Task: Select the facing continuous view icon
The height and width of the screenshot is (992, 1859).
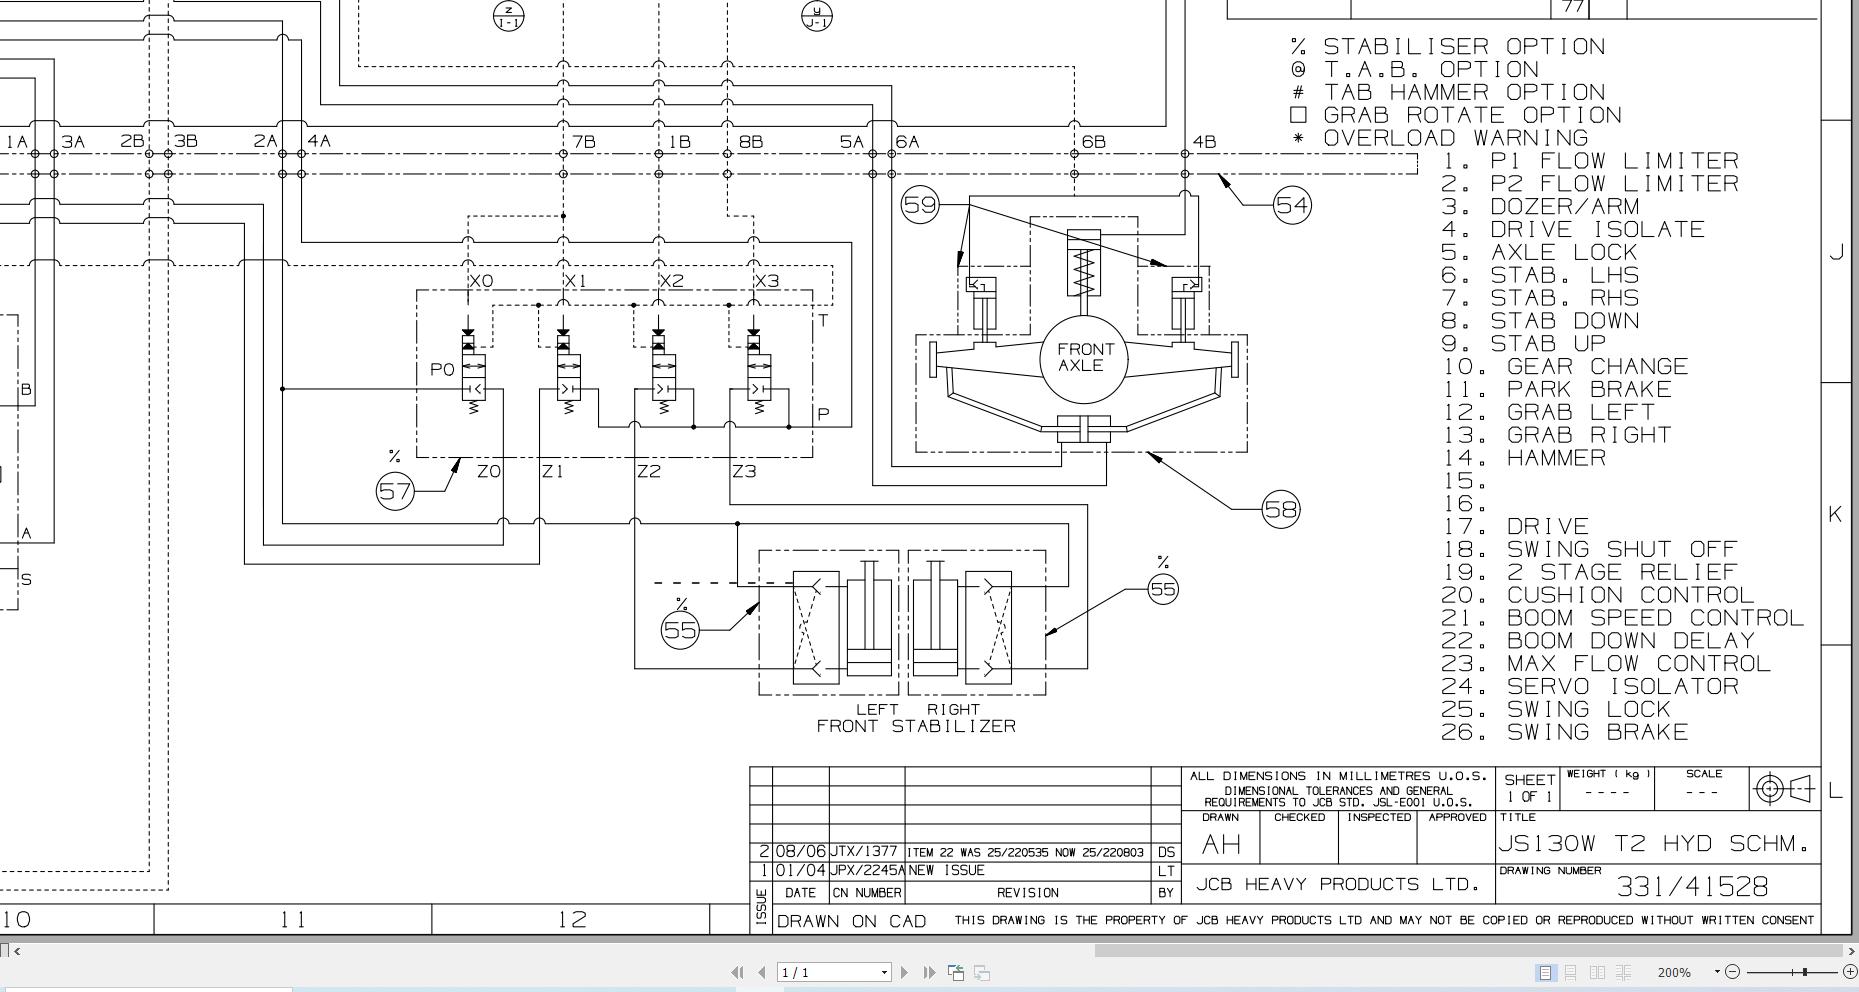Action: tap(1624, 973)
